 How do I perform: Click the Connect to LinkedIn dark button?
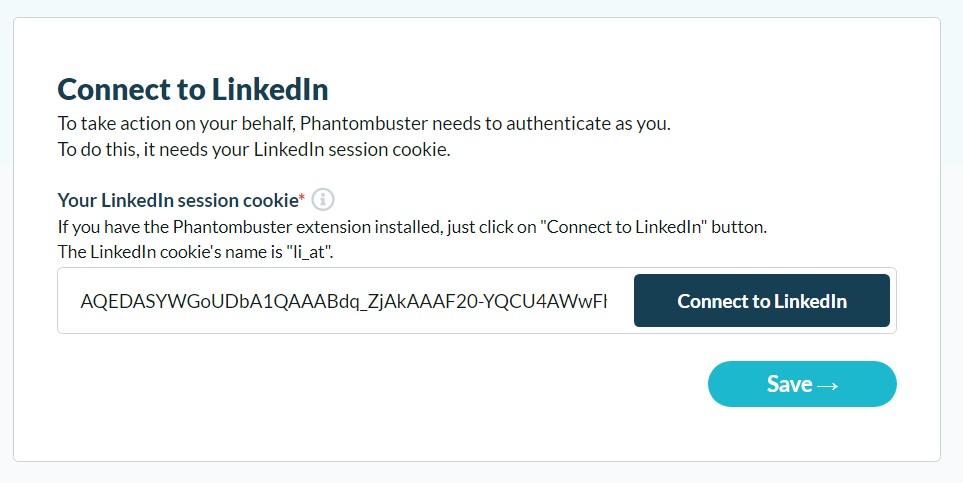[x=762, y=300]
